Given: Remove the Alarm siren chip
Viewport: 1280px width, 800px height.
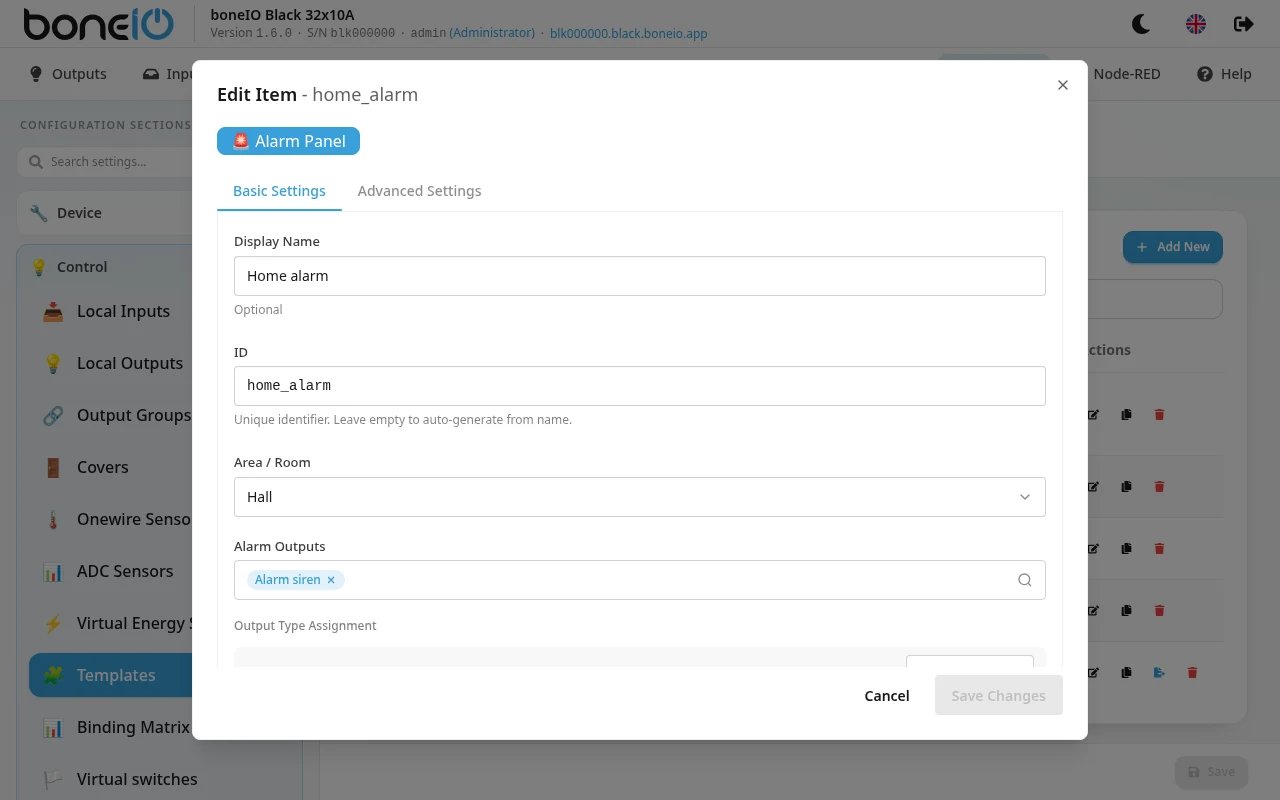Looking at the screenshot, I should pyautogui.click(x=331, y=580).
